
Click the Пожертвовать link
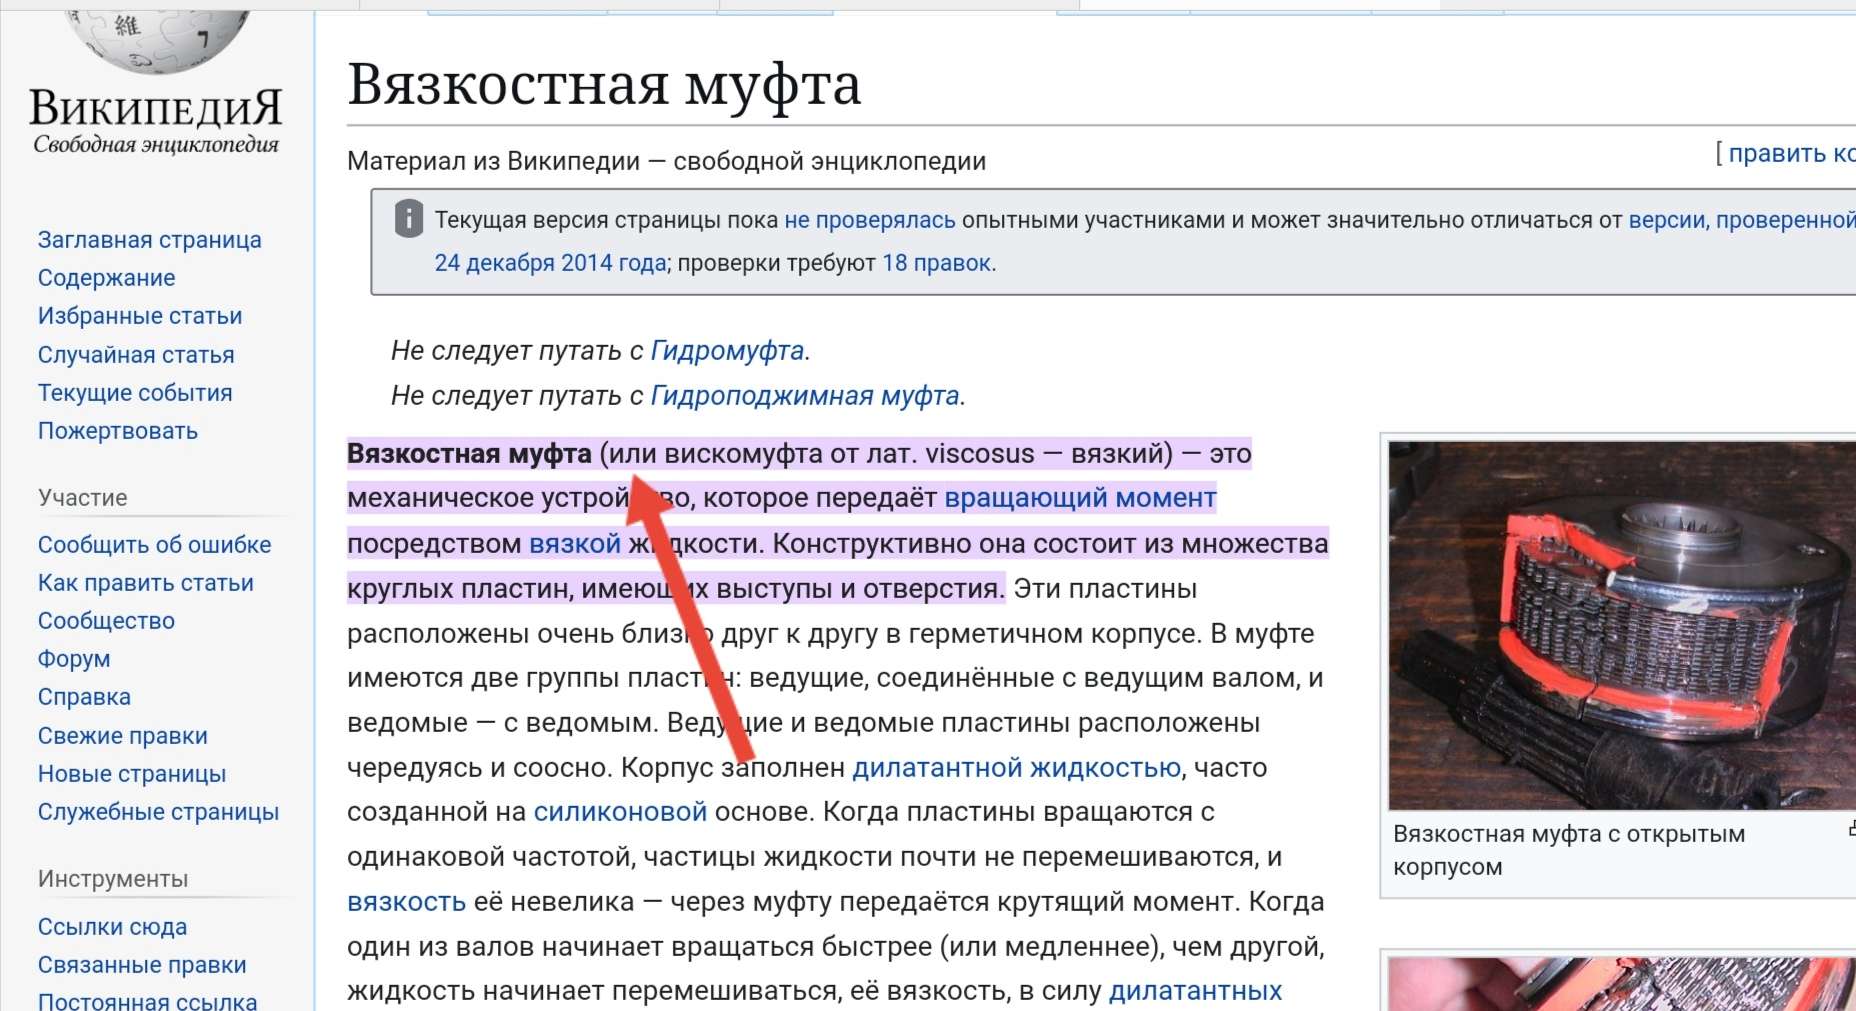click(118, 431)
